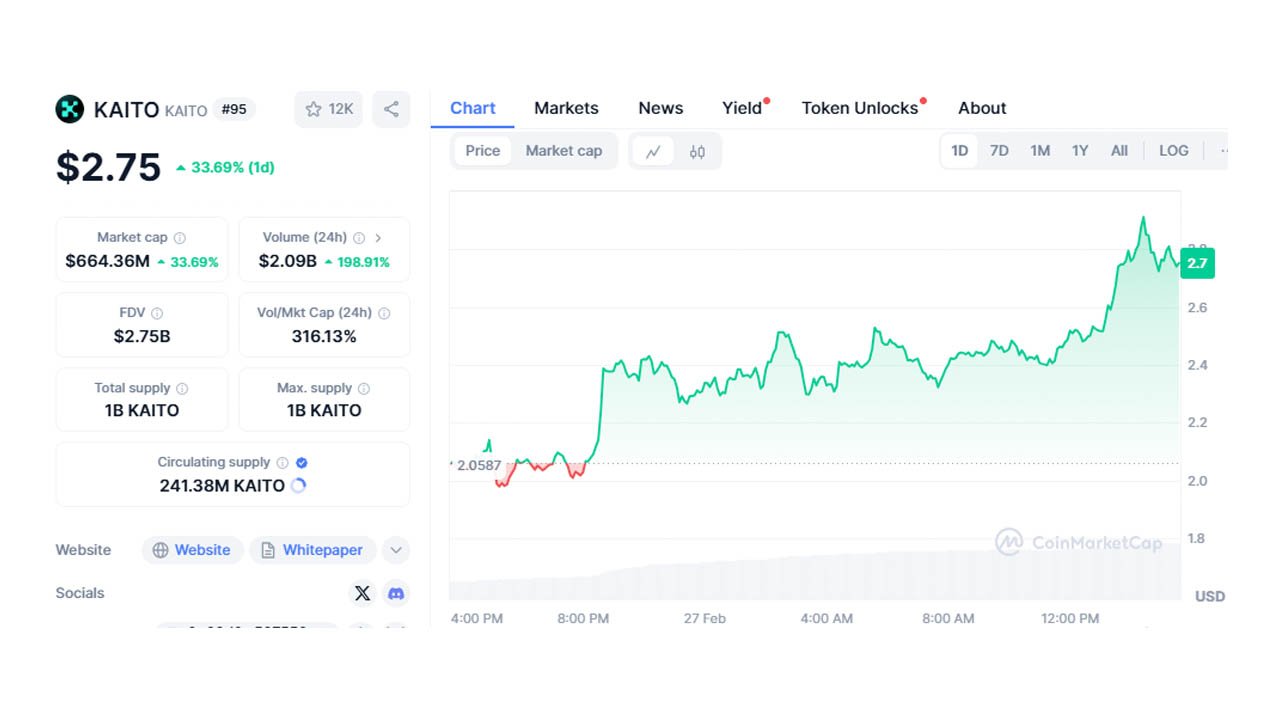
Task: Open the Token Unlocks tab
Action: click(860, 108)
